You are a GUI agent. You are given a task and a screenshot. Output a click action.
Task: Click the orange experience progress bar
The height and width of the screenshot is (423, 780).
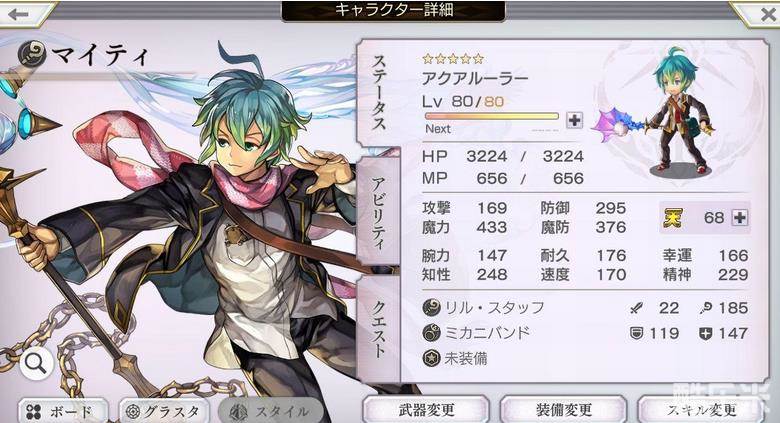(x=492, y=116)
